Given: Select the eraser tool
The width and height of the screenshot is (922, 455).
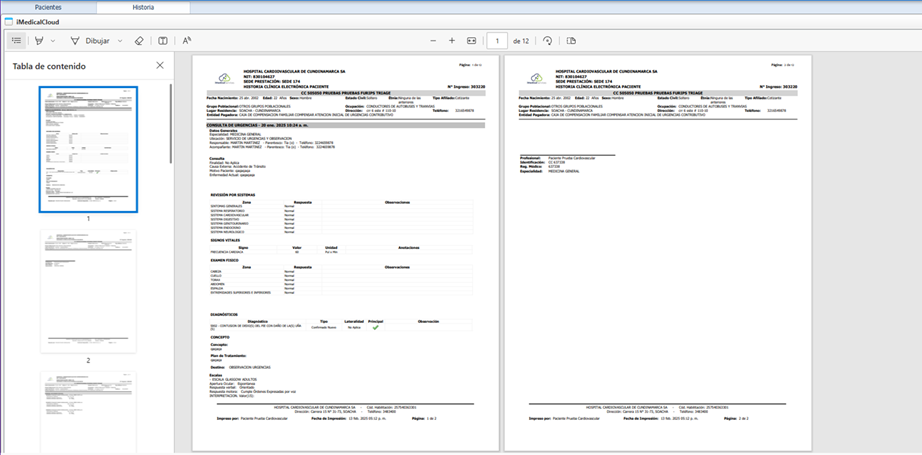Looking at the screenshot, I should 139,41.
